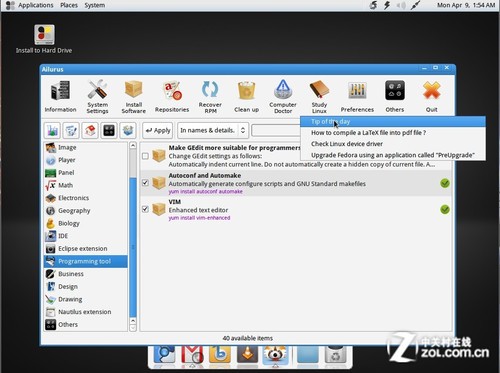Uncheck the Autoconf and Automake checkbox

(145, 183)
